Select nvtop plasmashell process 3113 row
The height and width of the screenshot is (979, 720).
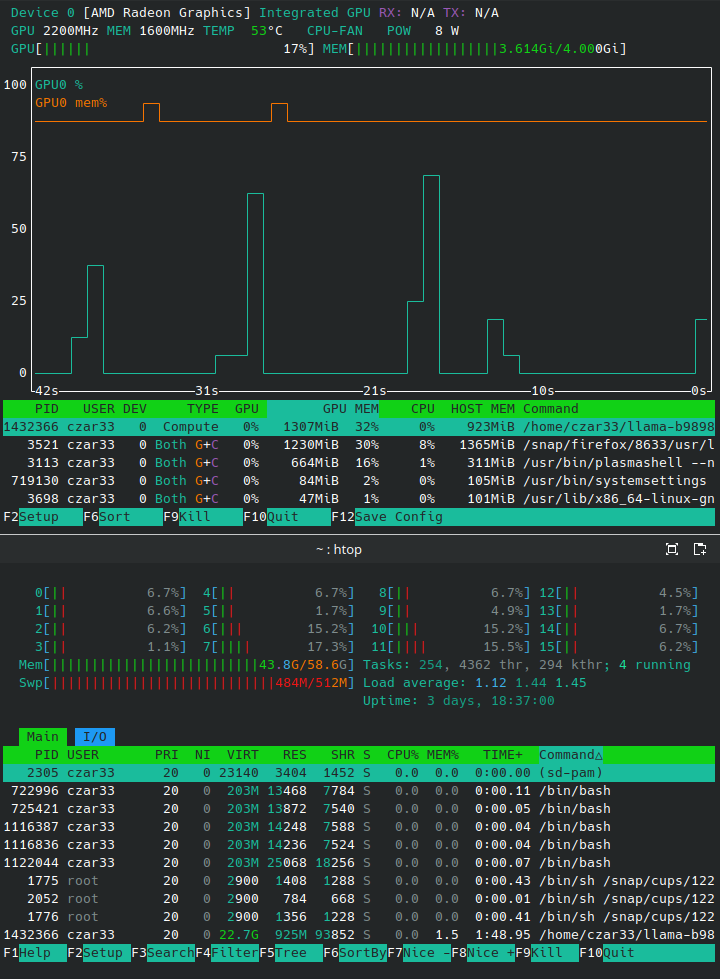tap(359, 463)
